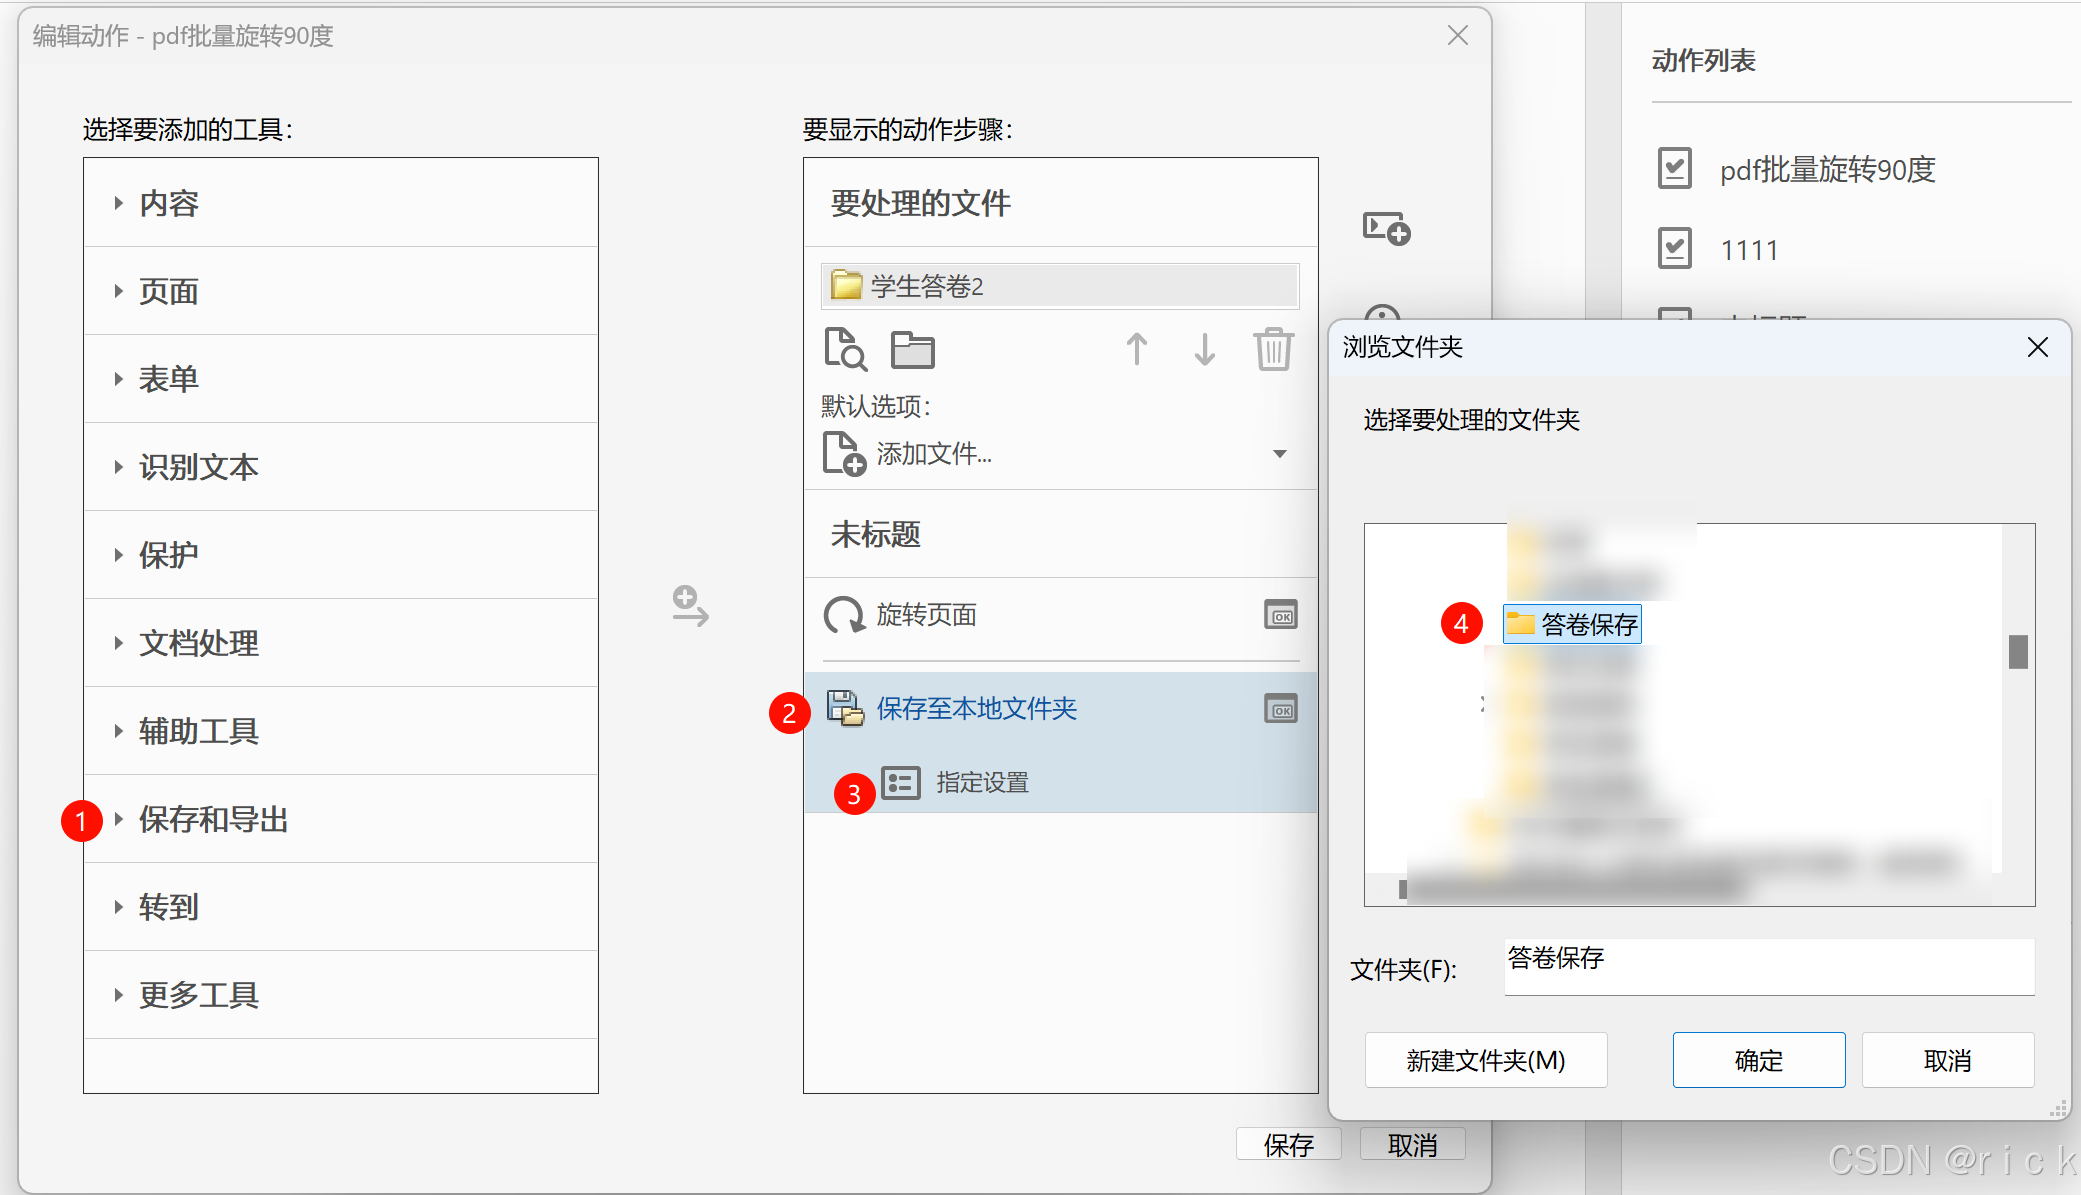Viewport: 2081px width, 1195px height.
Task: Toggle the pdf批量旋转90度 checkbox
Action: click(x=1675, y=168)
